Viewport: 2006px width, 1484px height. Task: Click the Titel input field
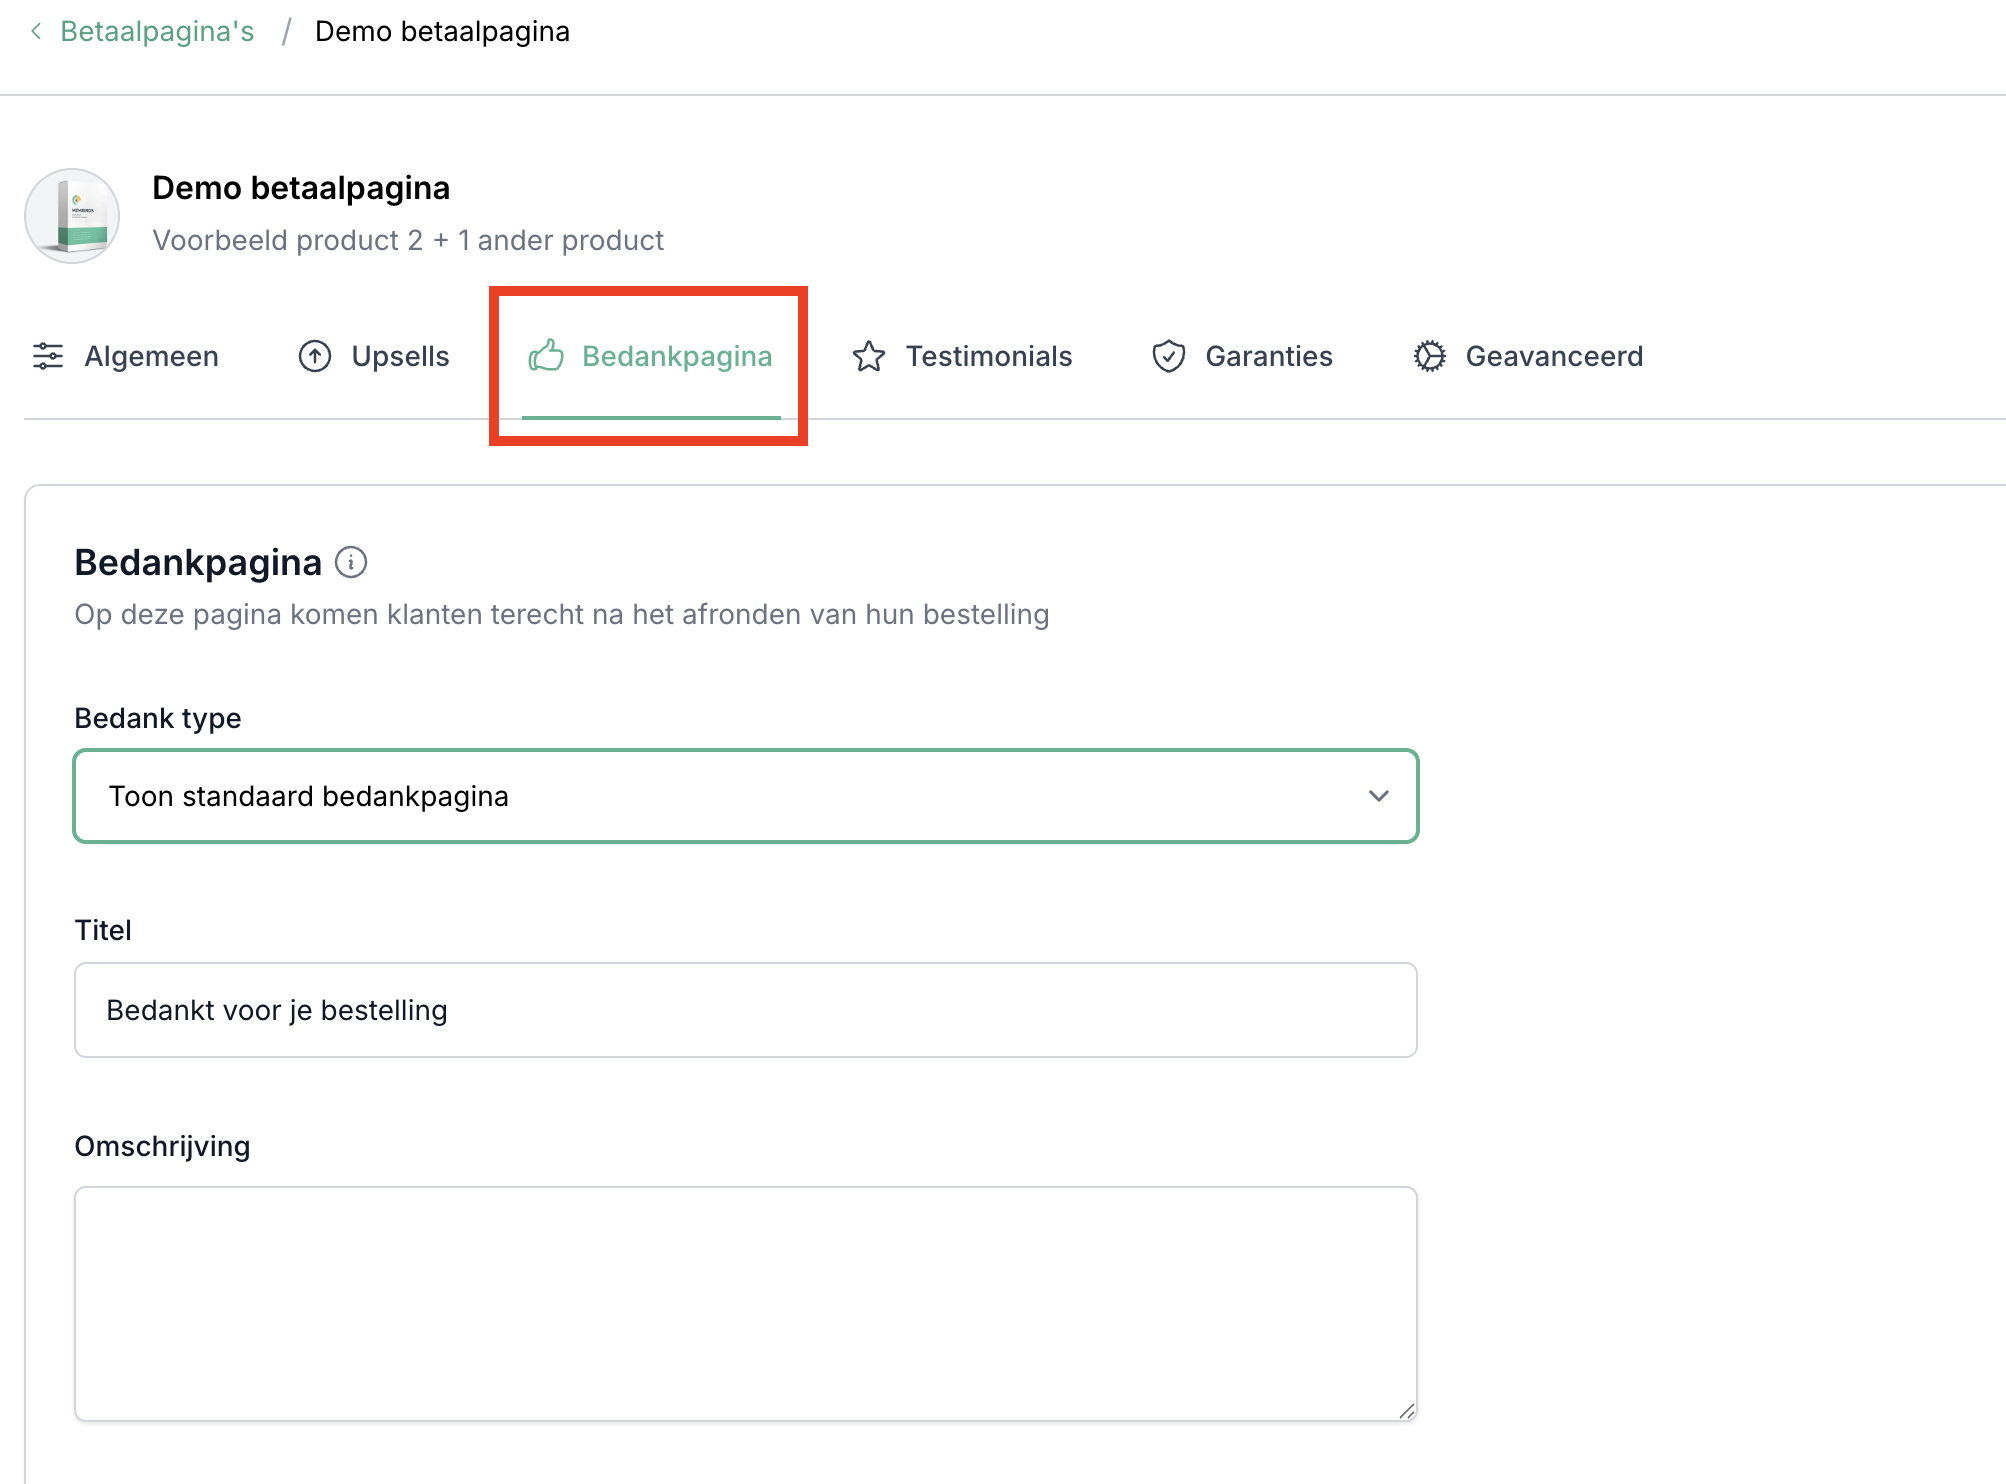745,1010
